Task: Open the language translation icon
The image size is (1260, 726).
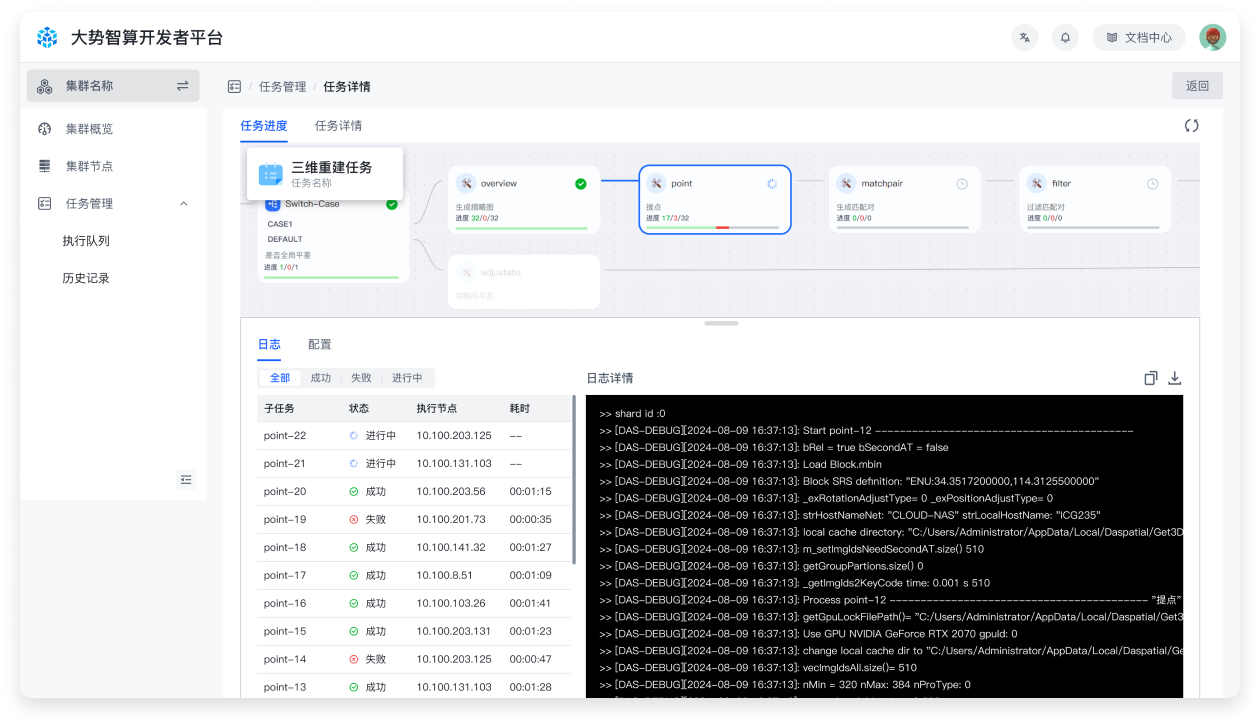Action: click(x=1025, y=38)
